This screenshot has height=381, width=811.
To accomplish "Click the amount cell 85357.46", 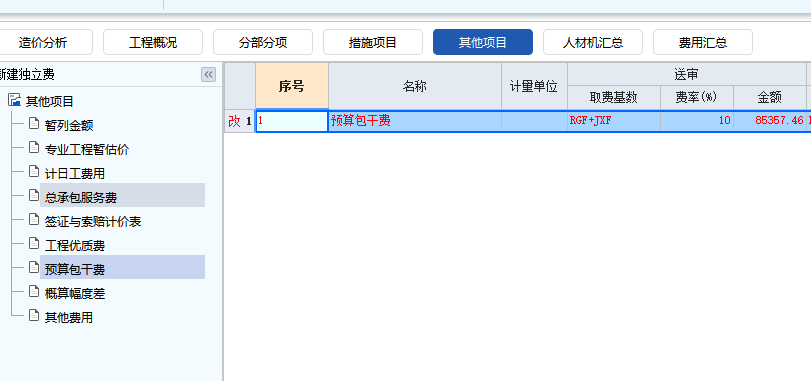I will tap(770, 121).
